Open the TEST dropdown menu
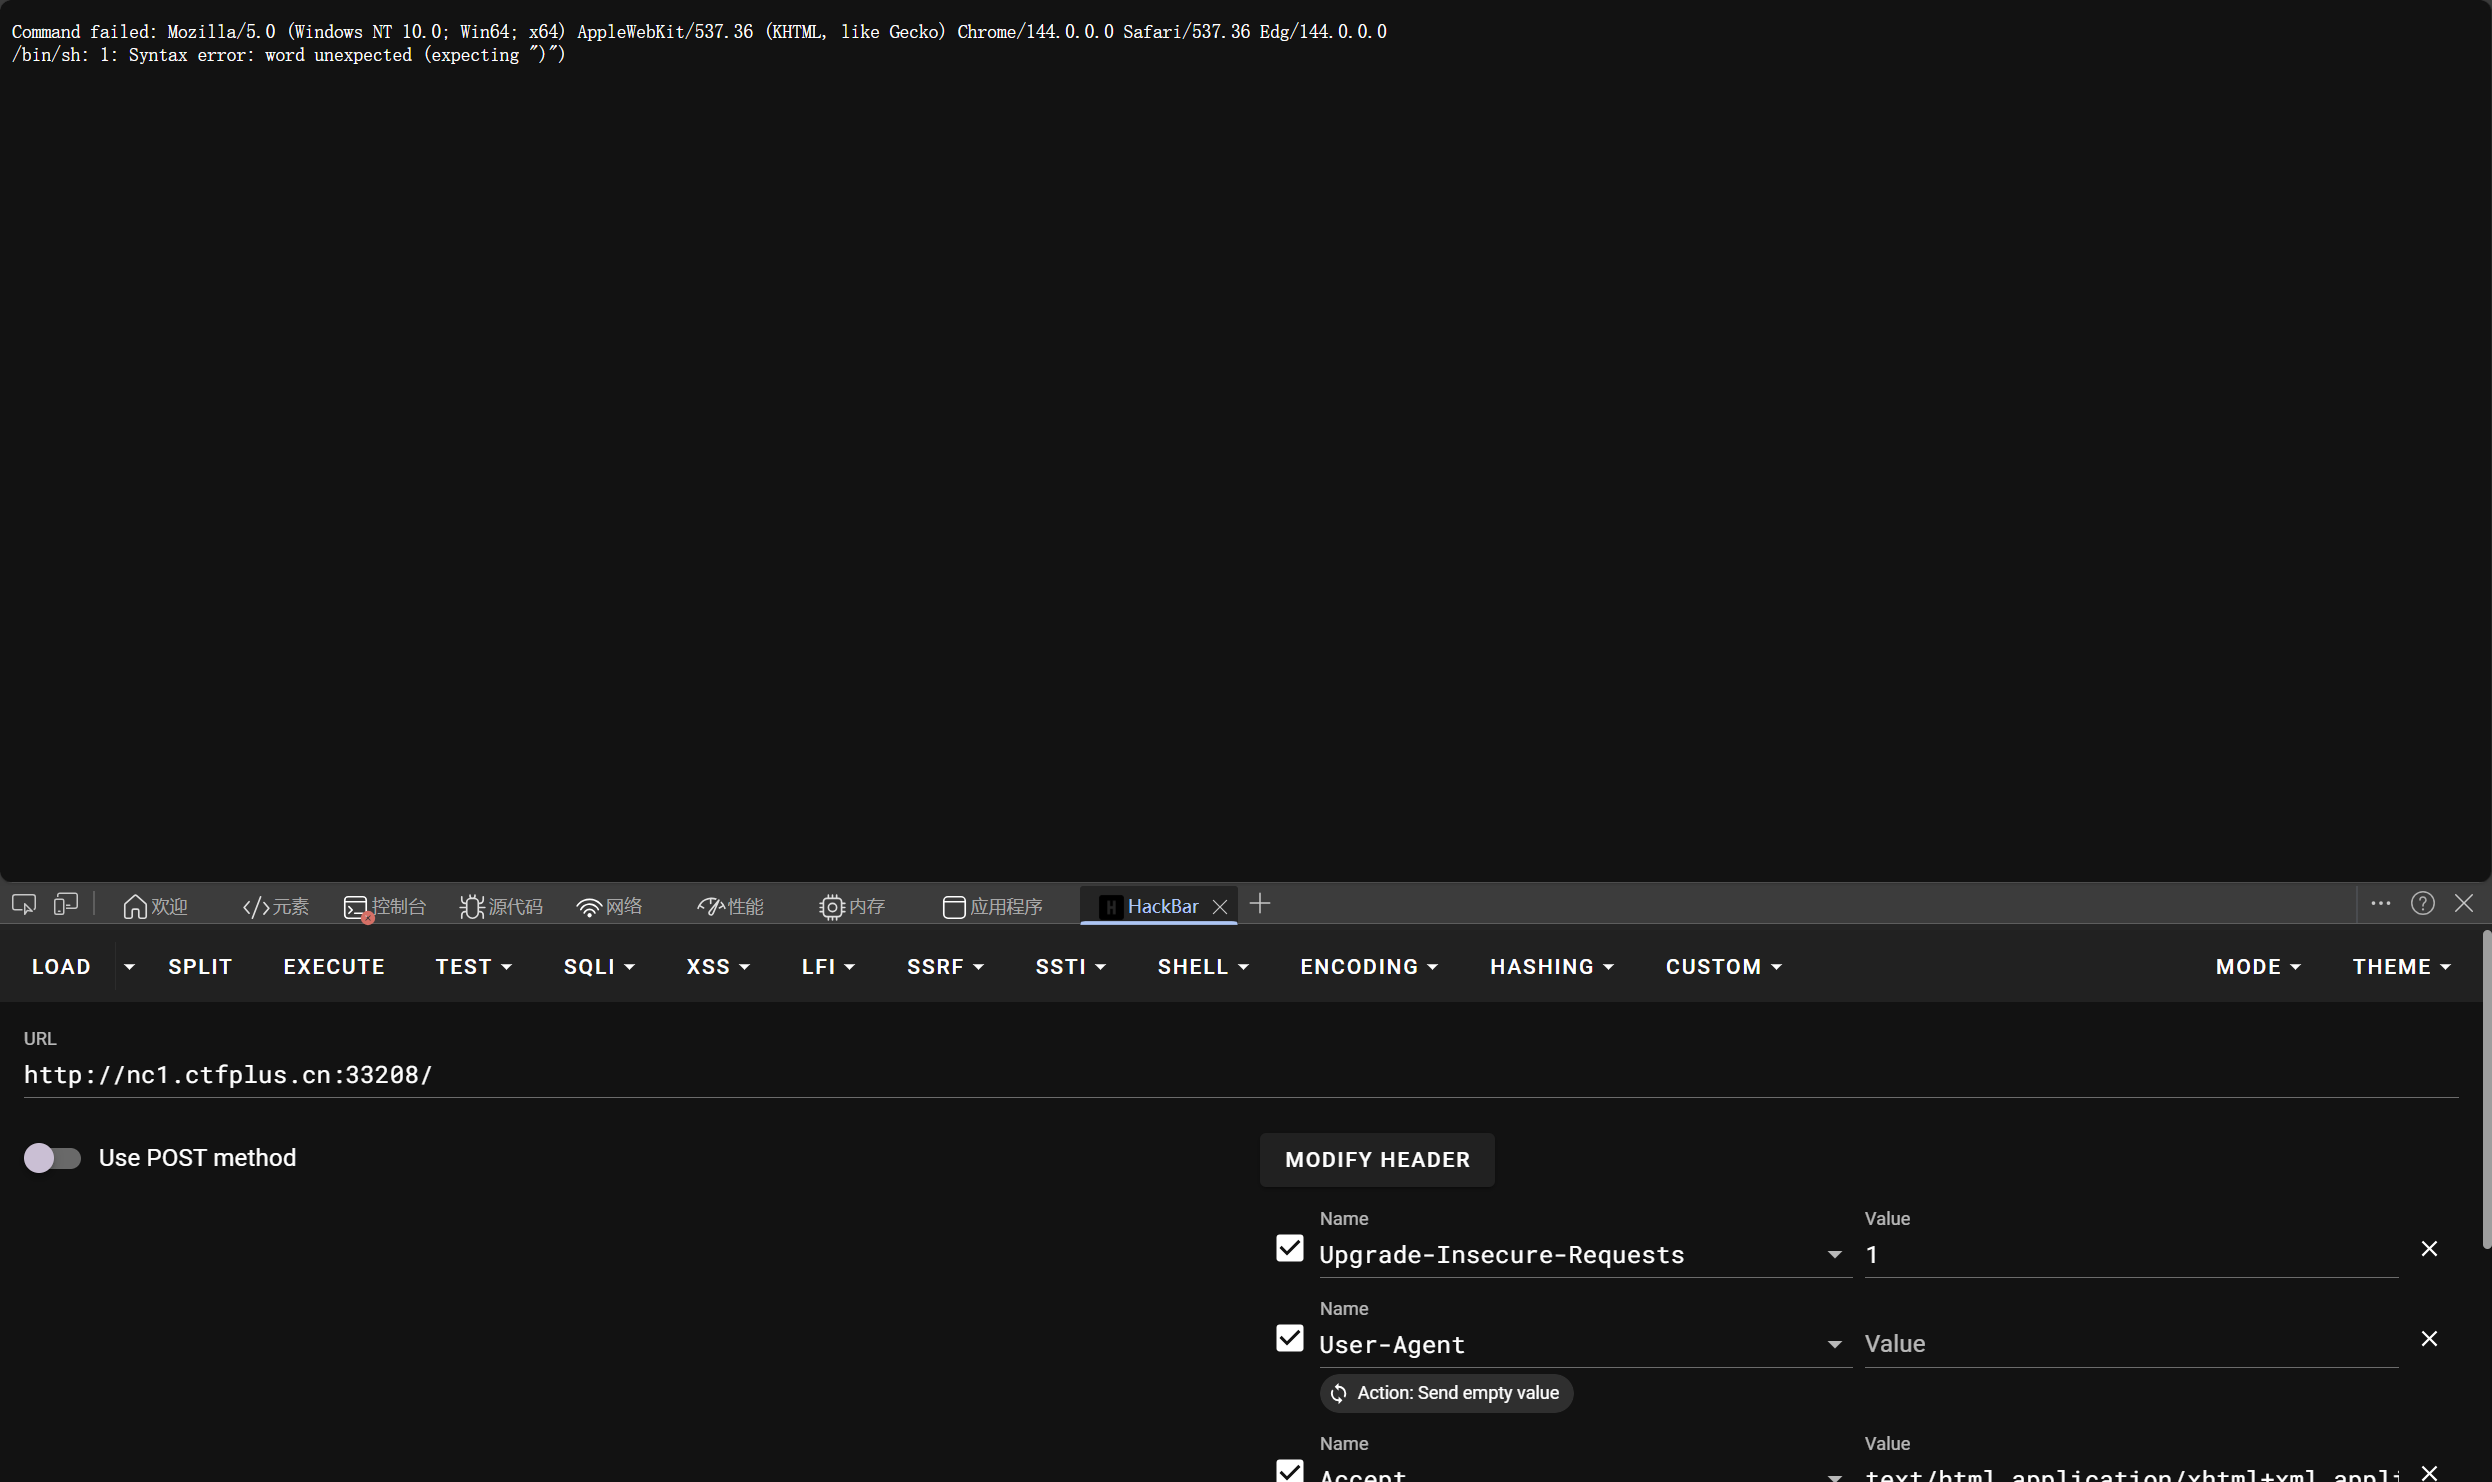2492x1482 pixels. [x=473, y=967]
